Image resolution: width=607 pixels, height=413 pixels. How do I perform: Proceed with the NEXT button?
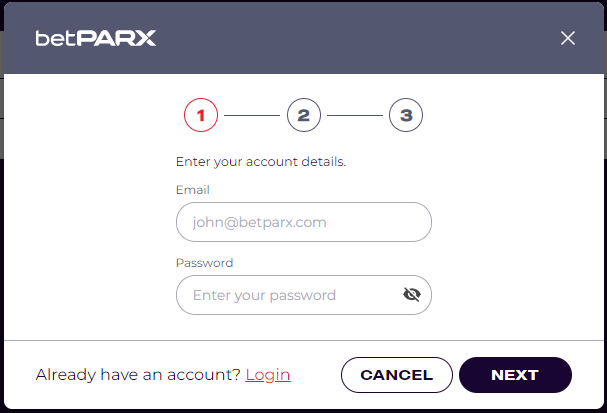point(515,375)
